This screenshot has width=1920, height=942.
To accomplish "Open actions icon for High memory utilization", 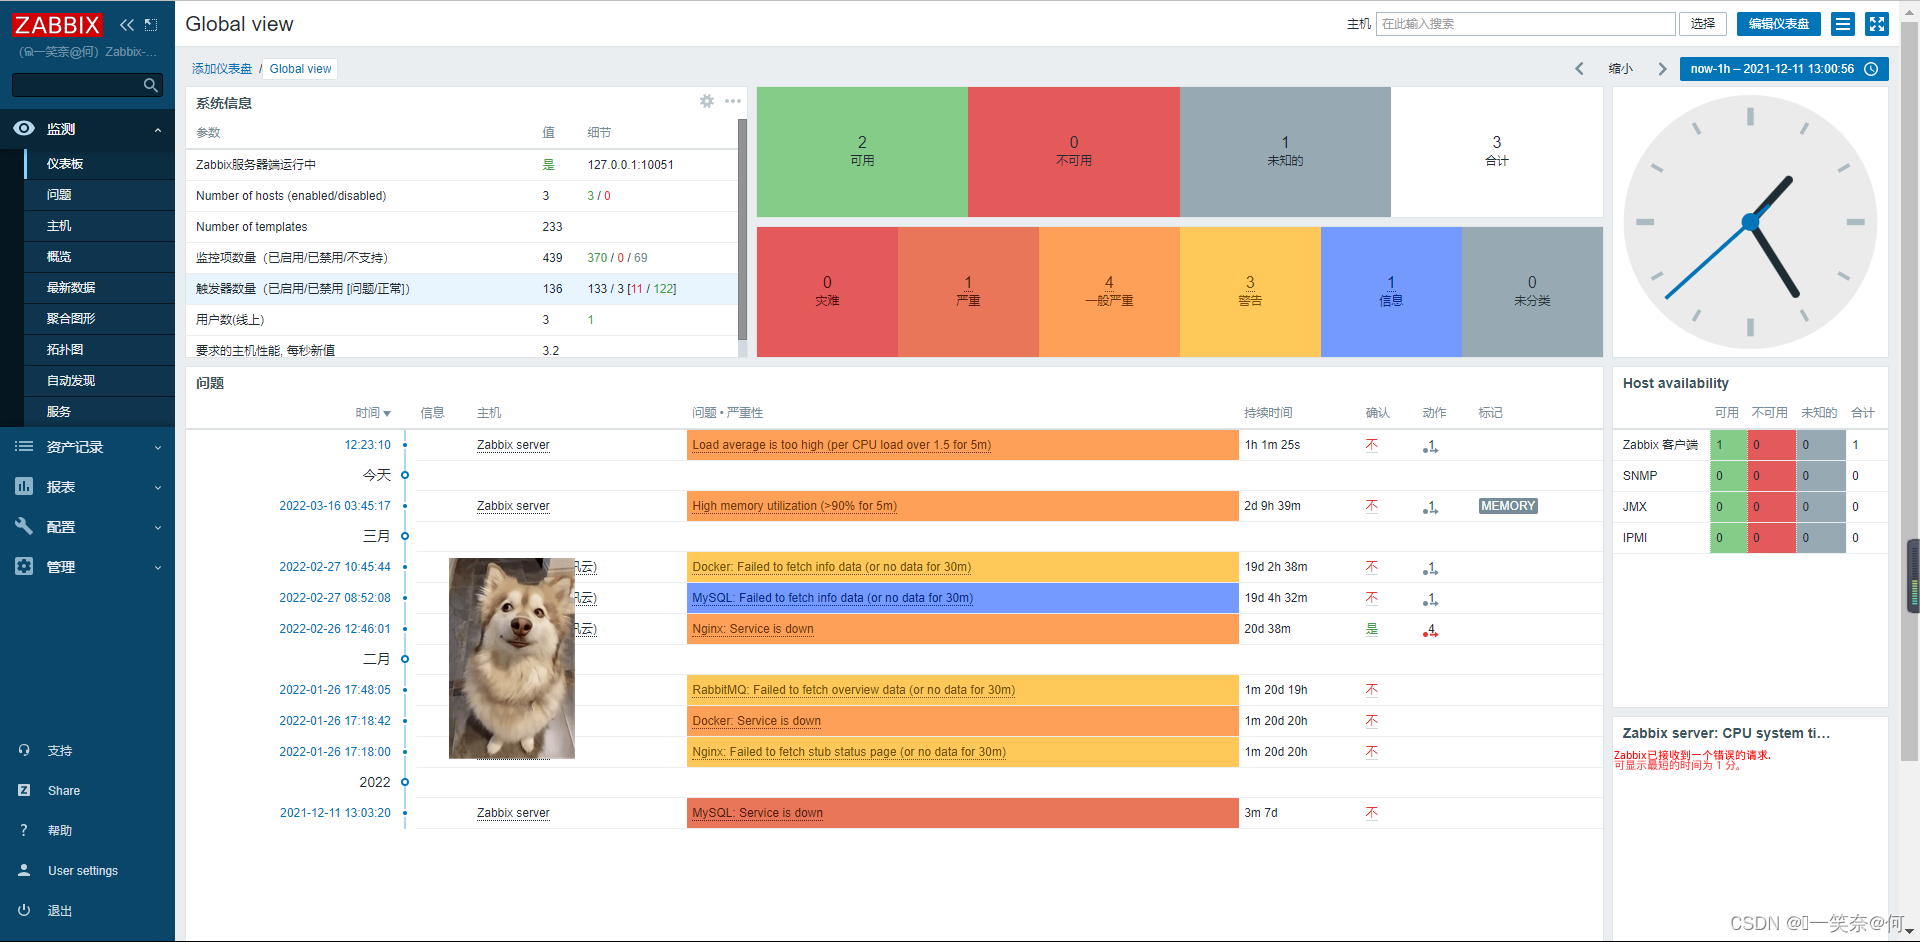I will click(x=1431, y=507).
